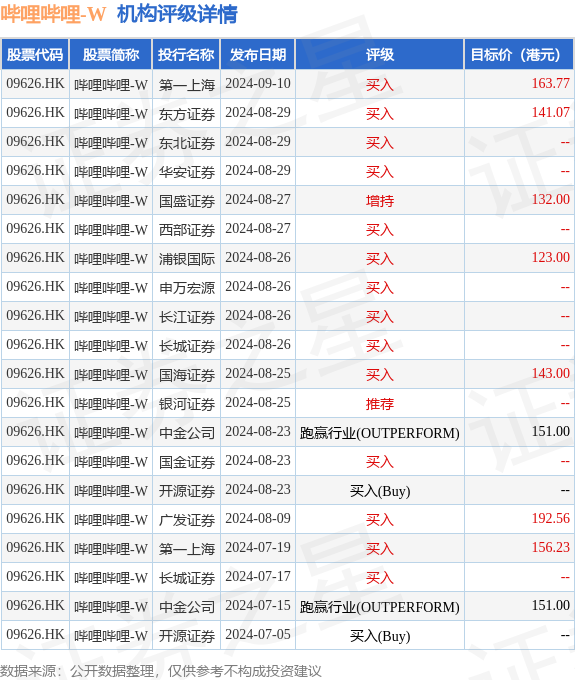Click 151.00 target price dated 2024-08-23
Screen dimensions: 575x680
pos(550,431)
